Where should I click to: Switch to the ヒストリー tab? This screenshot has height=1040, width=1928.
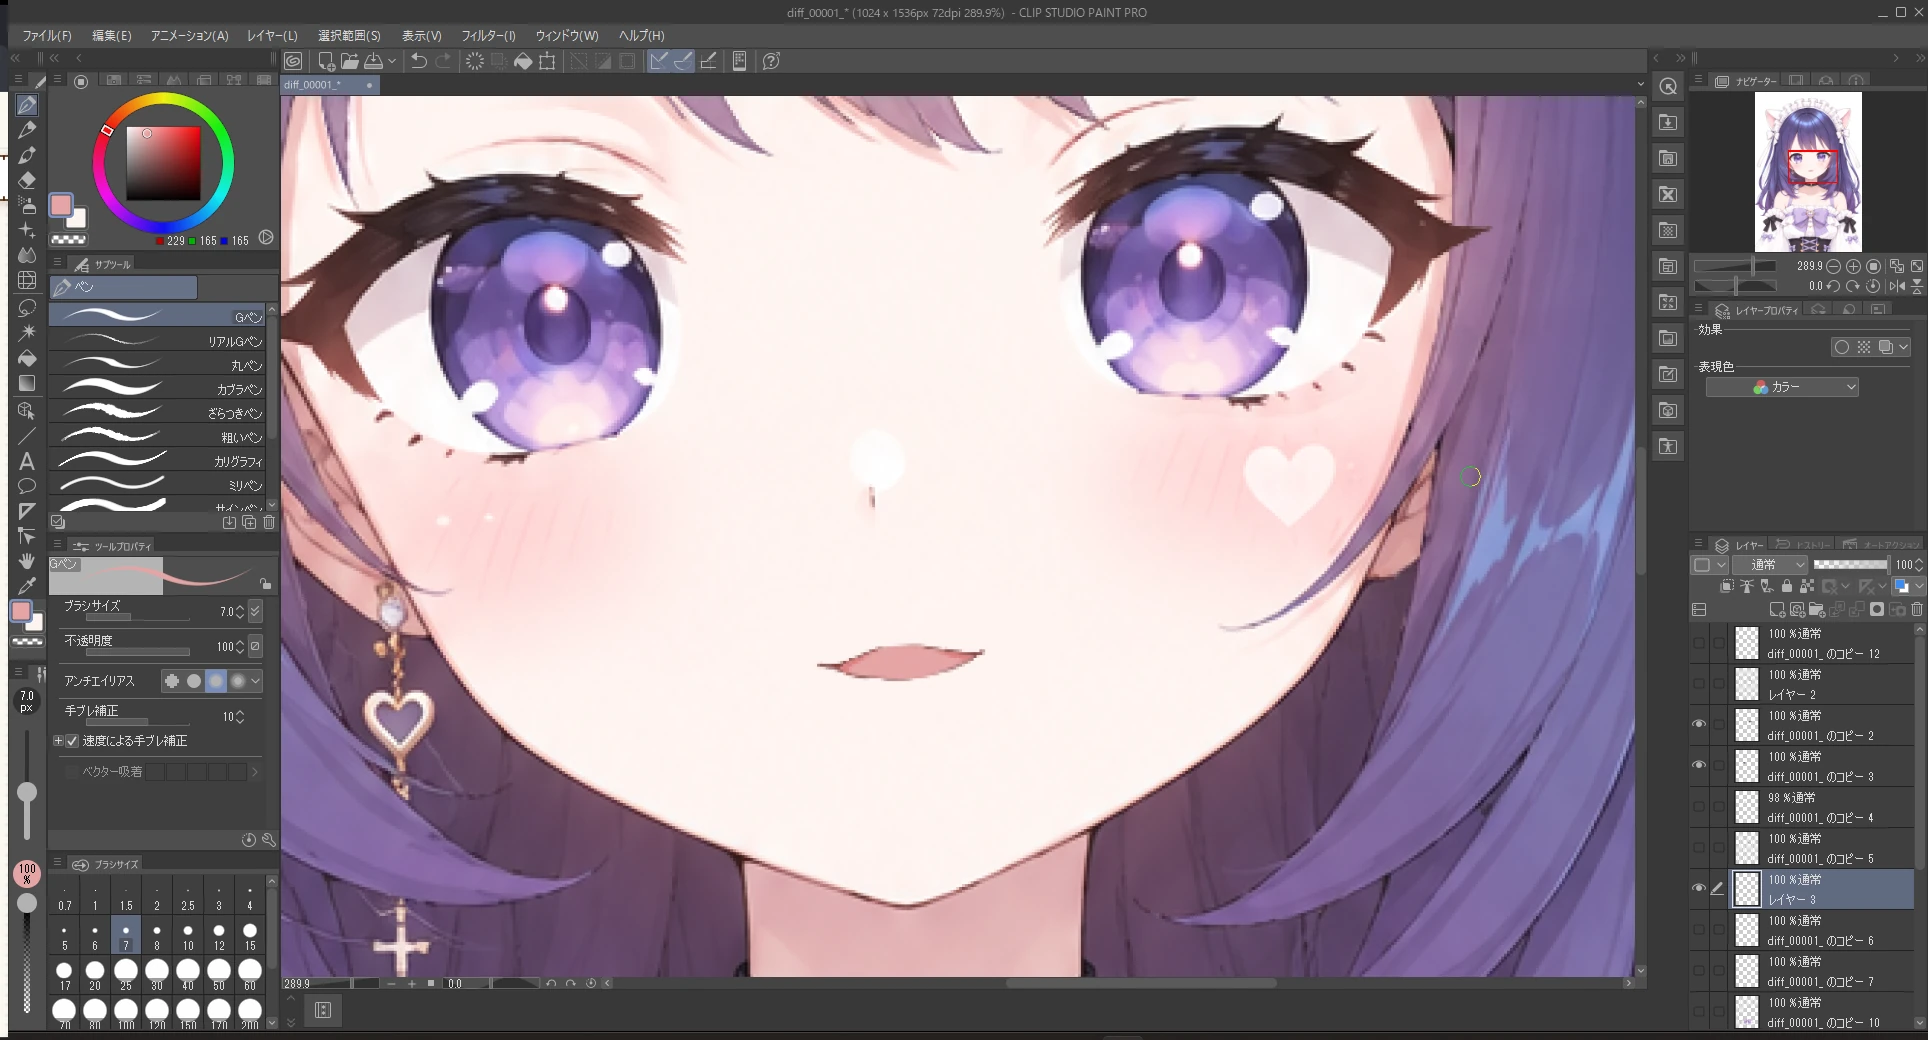point(1803,545)
